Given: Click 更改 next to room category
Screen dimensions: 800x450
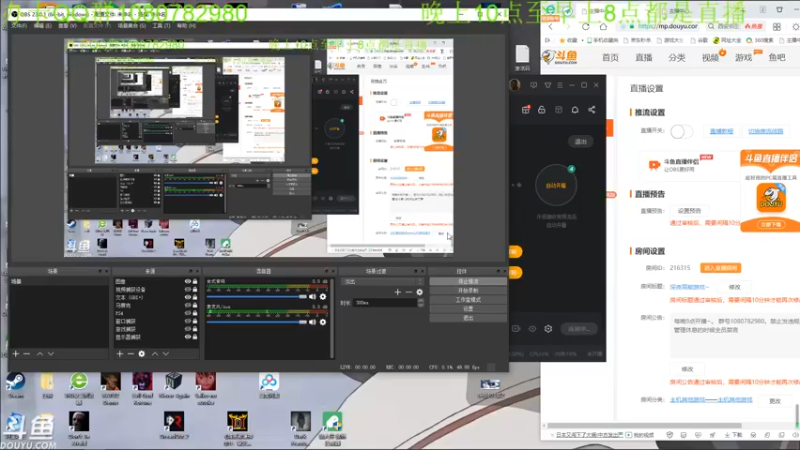Looking at the screenshot, I should 775,401.
